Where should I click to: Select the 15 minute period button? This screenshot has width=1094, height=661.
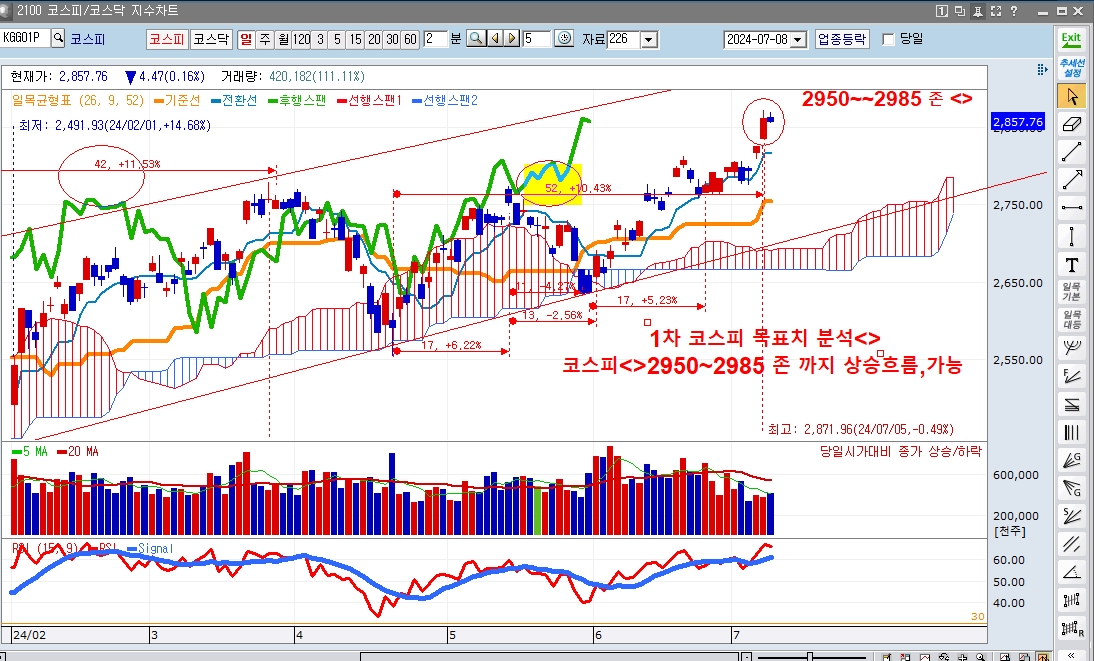point(356,39)
